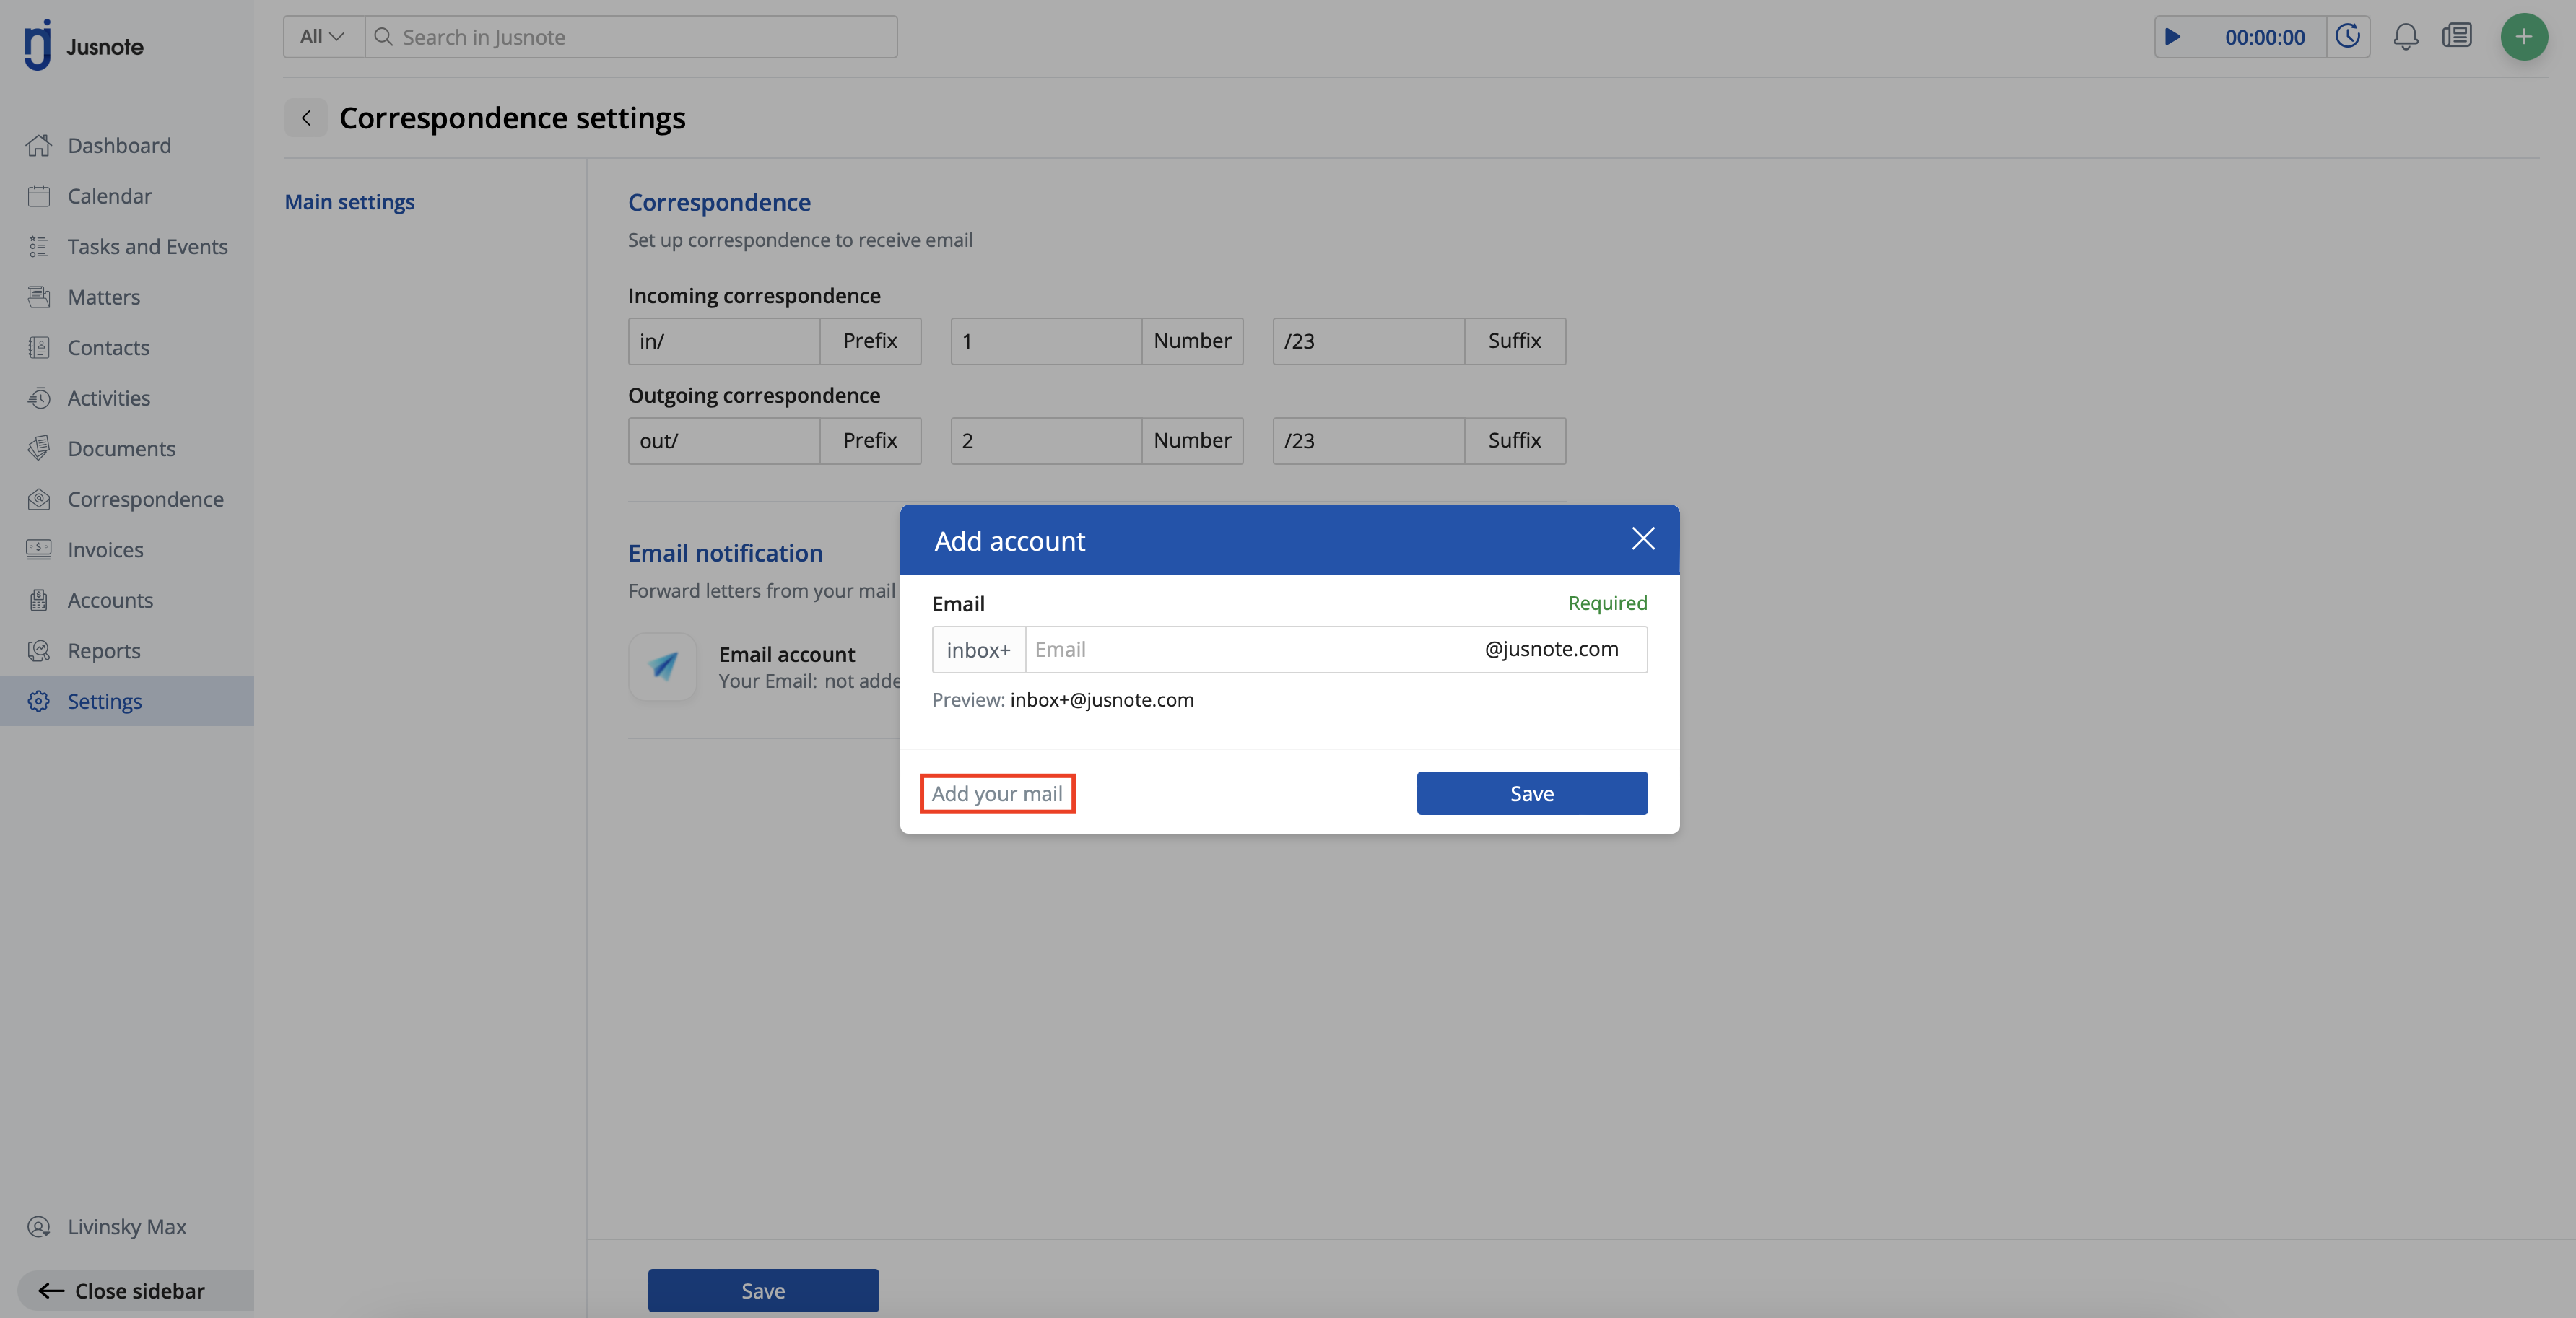Click Close sidebar button
The image size is (2576, 1318).
(x=135, y=1290)
